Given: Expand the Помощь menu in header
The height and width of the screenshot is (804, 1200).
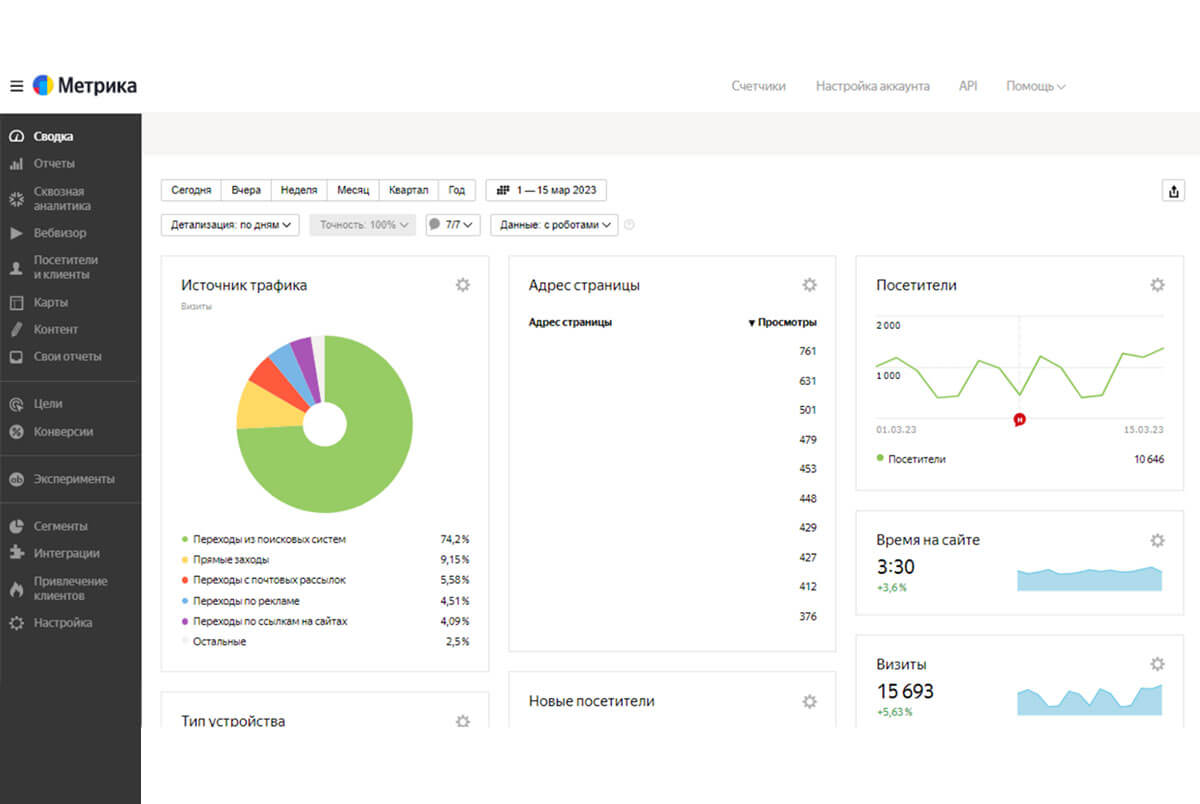Looking at the screenshot, I should click(1035, 86).
